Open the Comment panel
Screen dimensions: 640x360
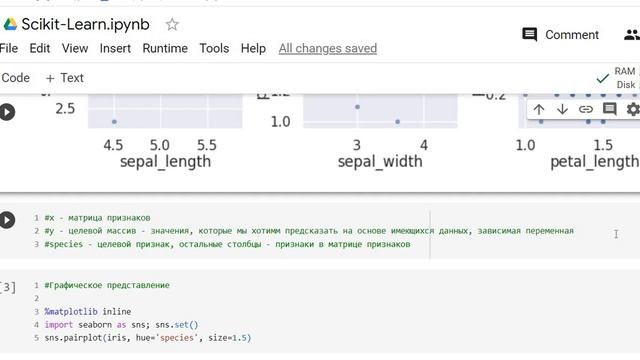pos(560,35)
